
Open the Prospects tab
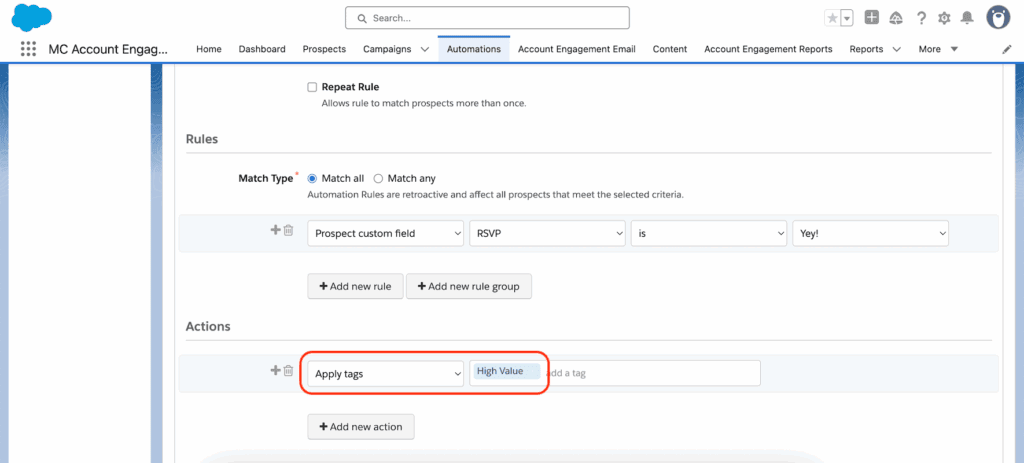point(325,49)
